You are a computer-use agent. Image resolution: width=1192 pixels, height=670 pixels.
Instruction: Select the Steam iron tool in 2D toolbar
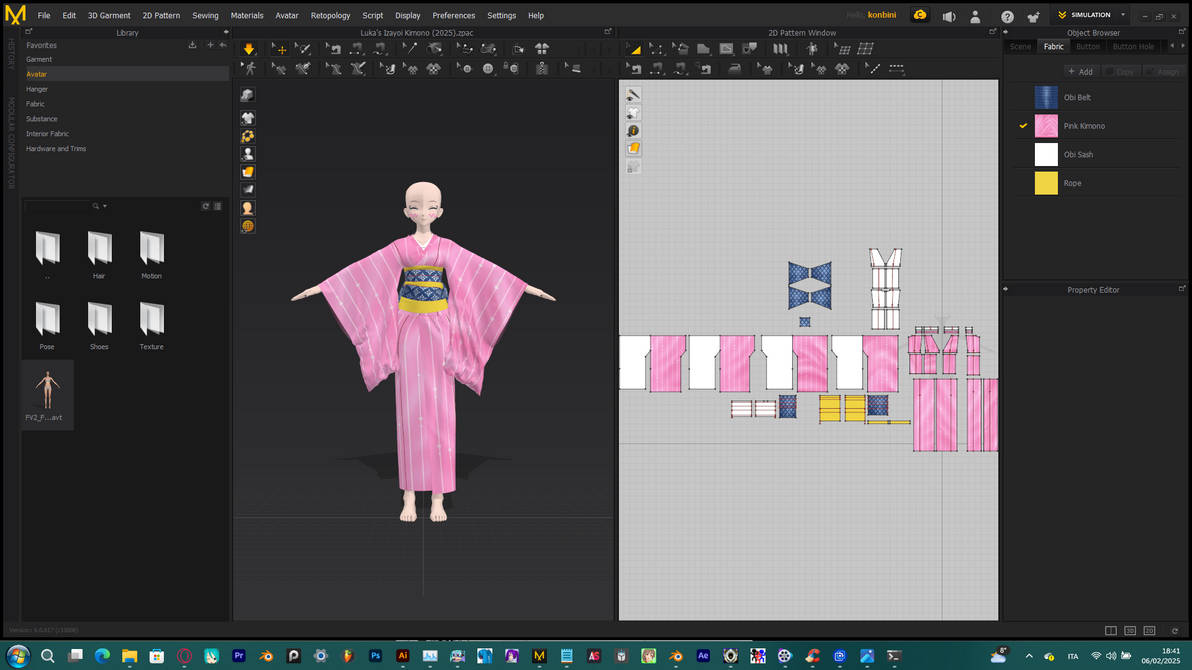[x=734, y=68]
